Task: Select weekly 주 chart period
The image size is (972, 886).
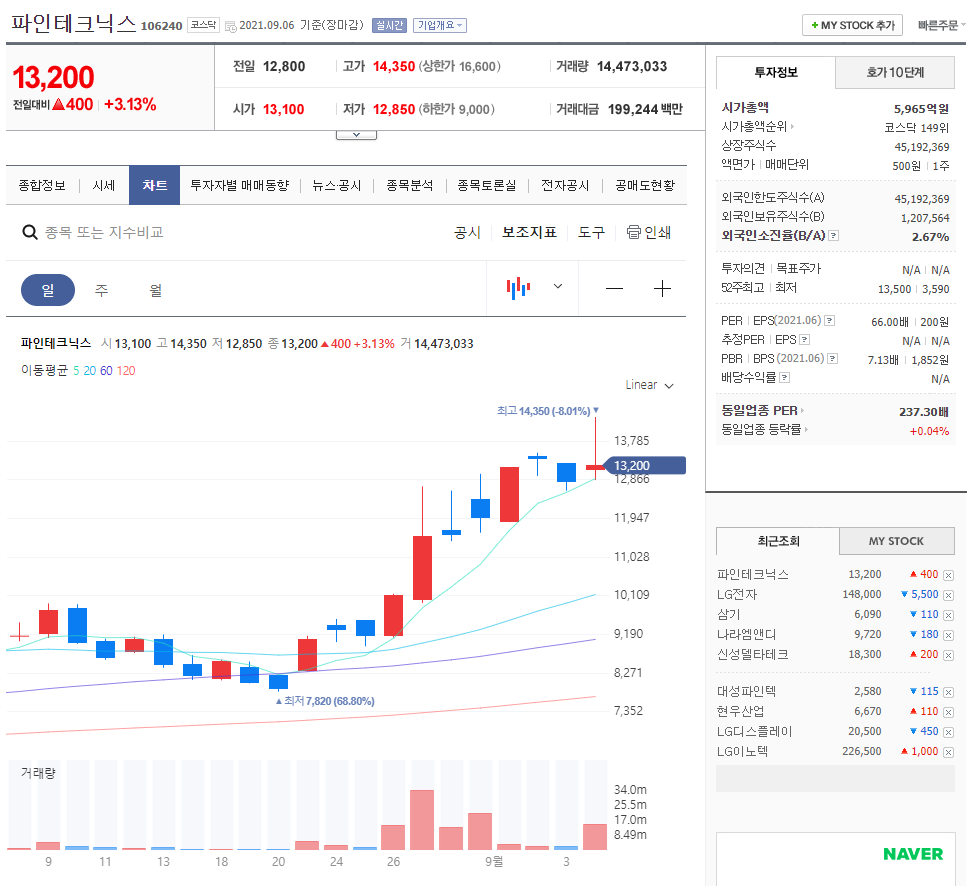Action: coord(101,290)
